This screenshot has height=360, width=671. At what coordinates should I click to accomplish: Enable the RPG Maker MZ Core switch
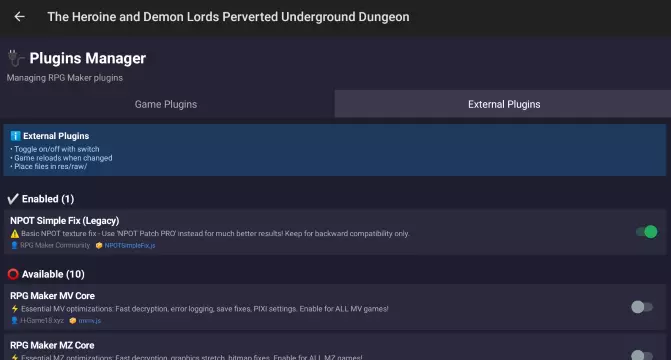tap(642, 355)
